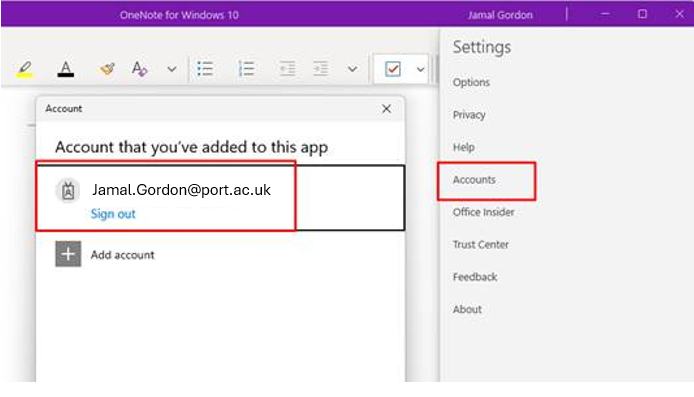Minimize the OneNote window
The height and width of the screenshot is (397, 694).
[605, 14]
